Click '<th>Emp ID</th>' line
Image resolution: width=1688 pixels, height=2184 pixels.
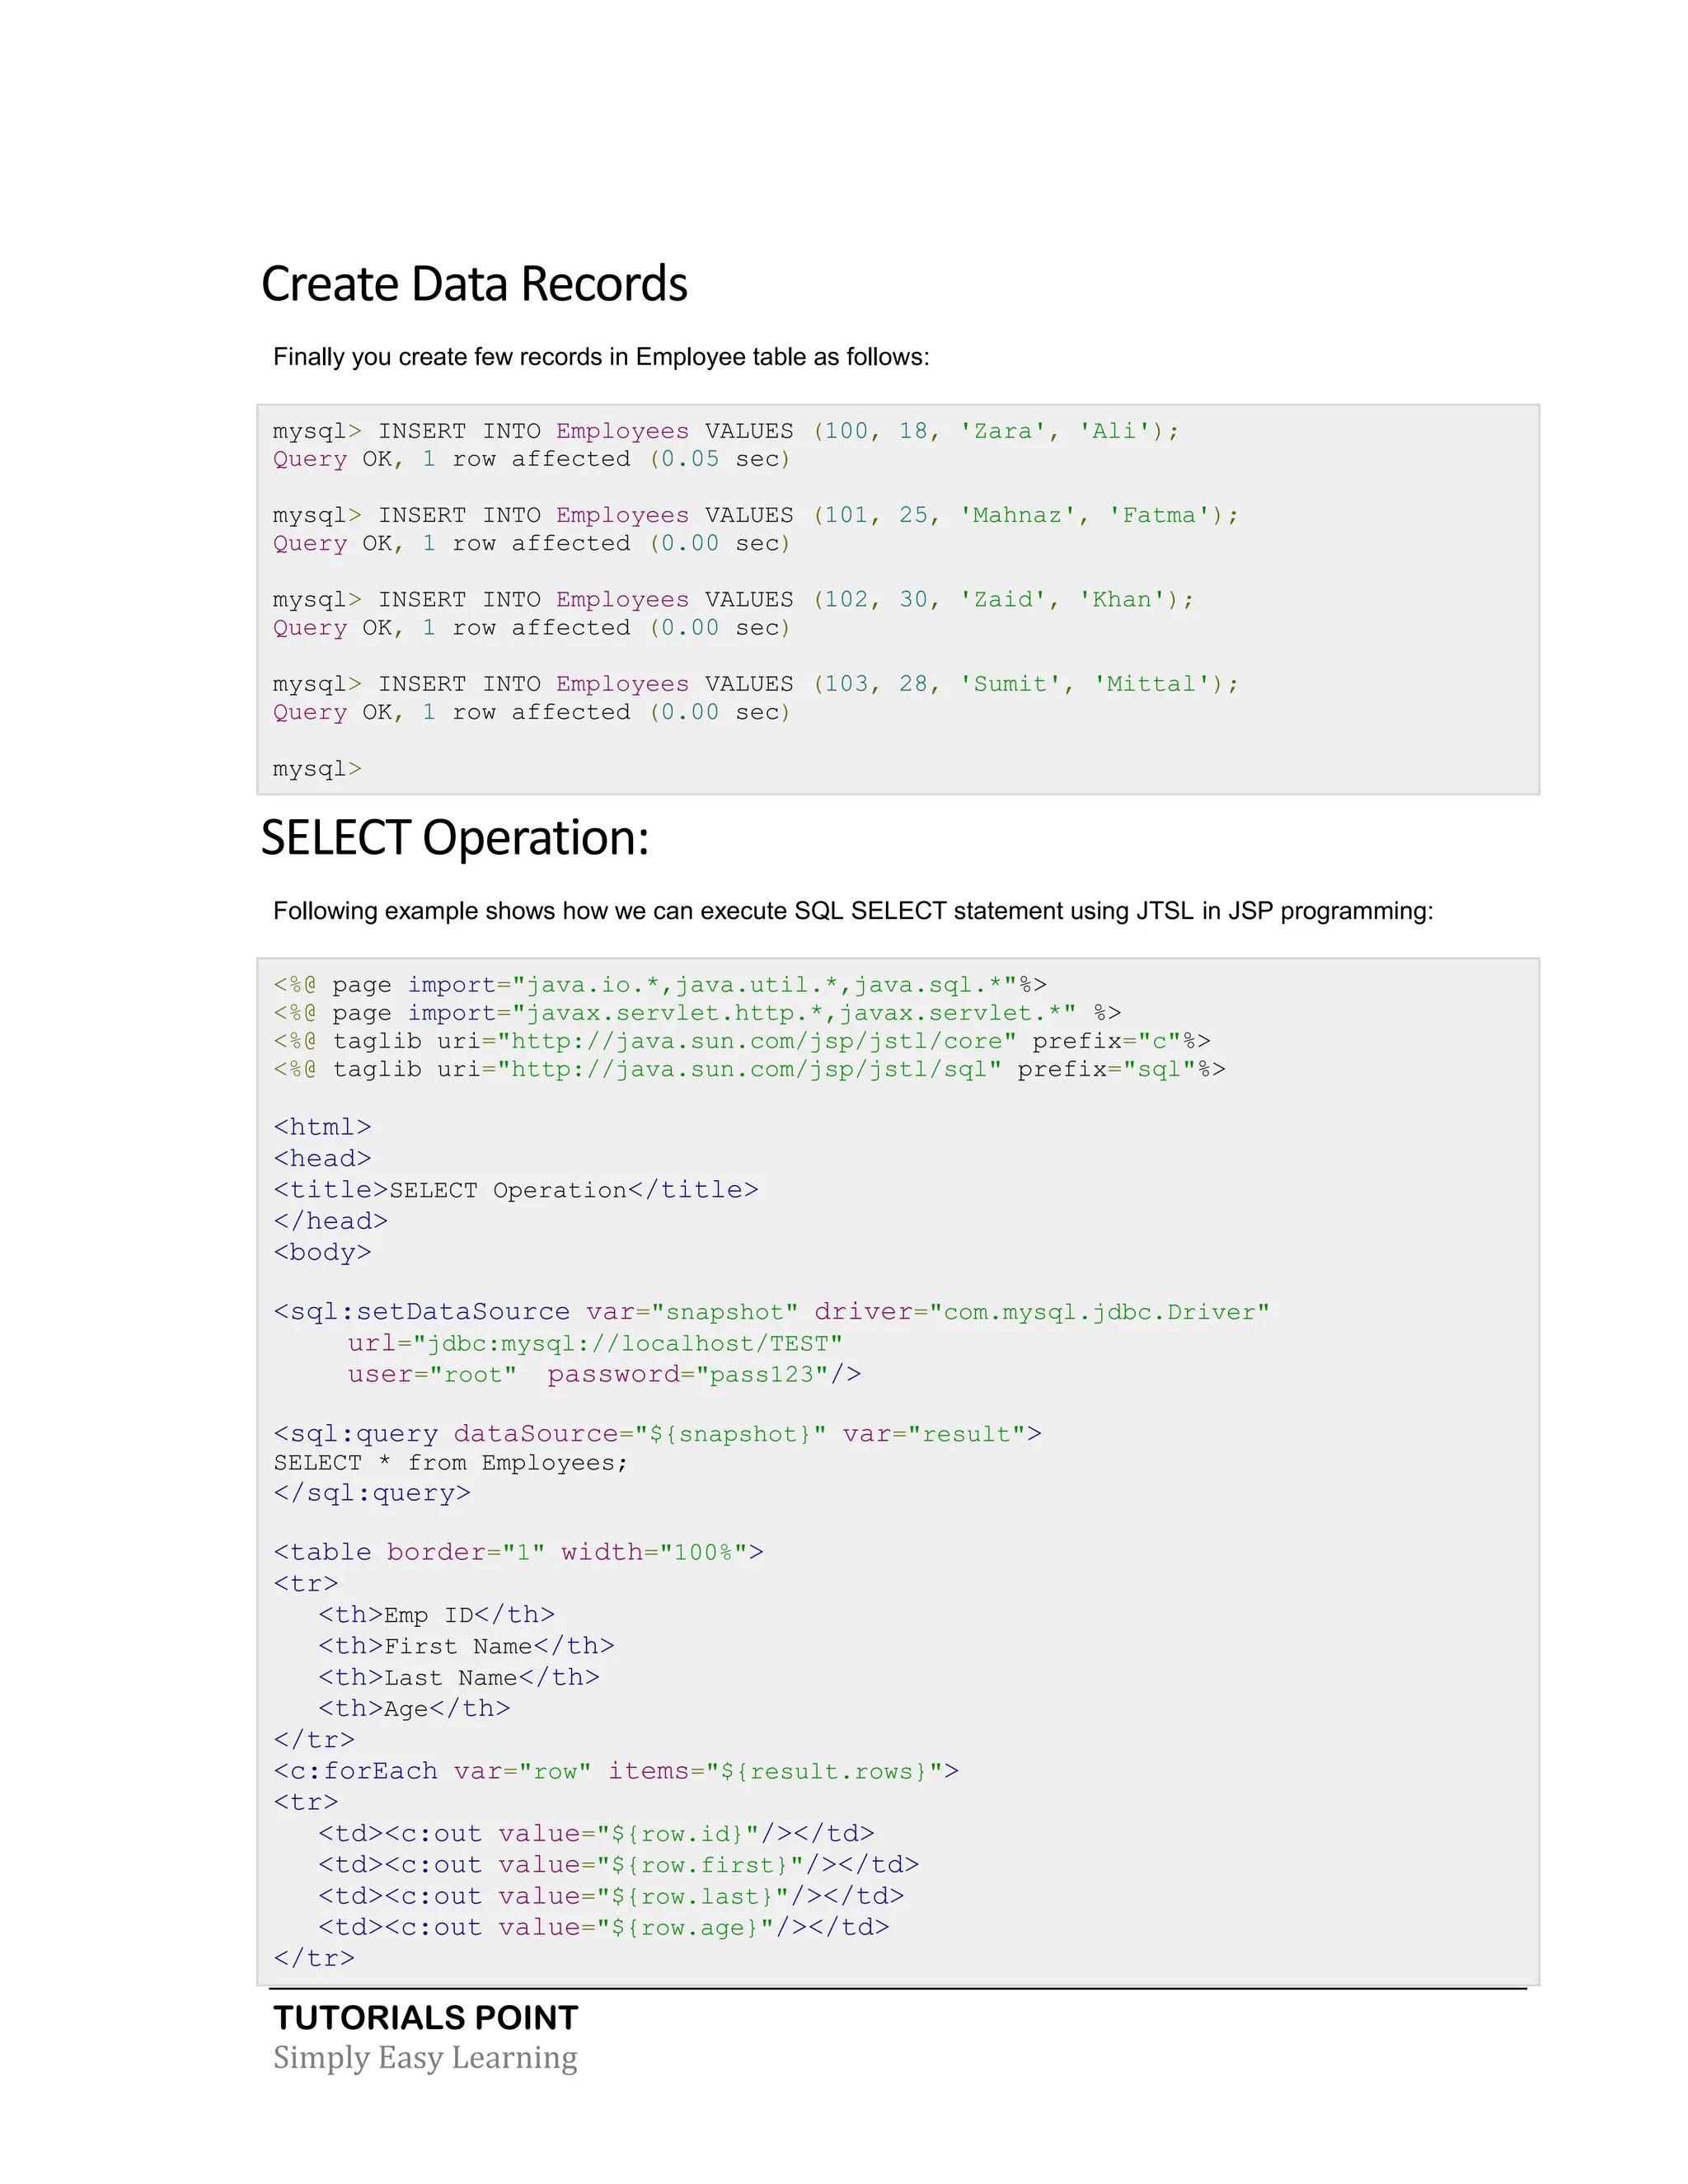pos(436,1615)
